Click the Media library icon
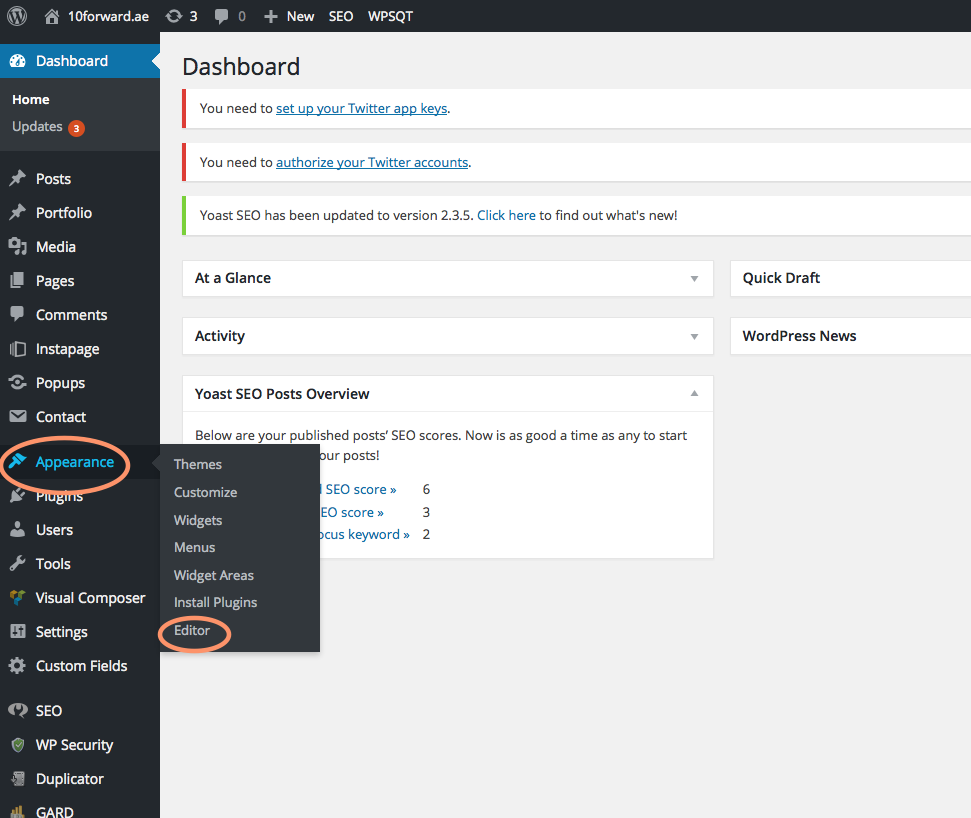Viewport: 971px width, 818px height. [17, 246]
